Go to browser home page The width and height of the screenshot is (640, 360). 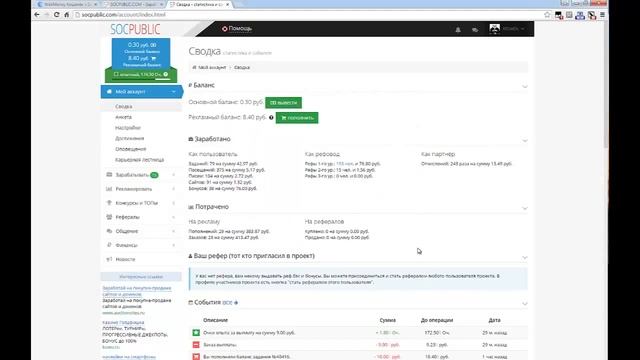[x=67, y=15]
